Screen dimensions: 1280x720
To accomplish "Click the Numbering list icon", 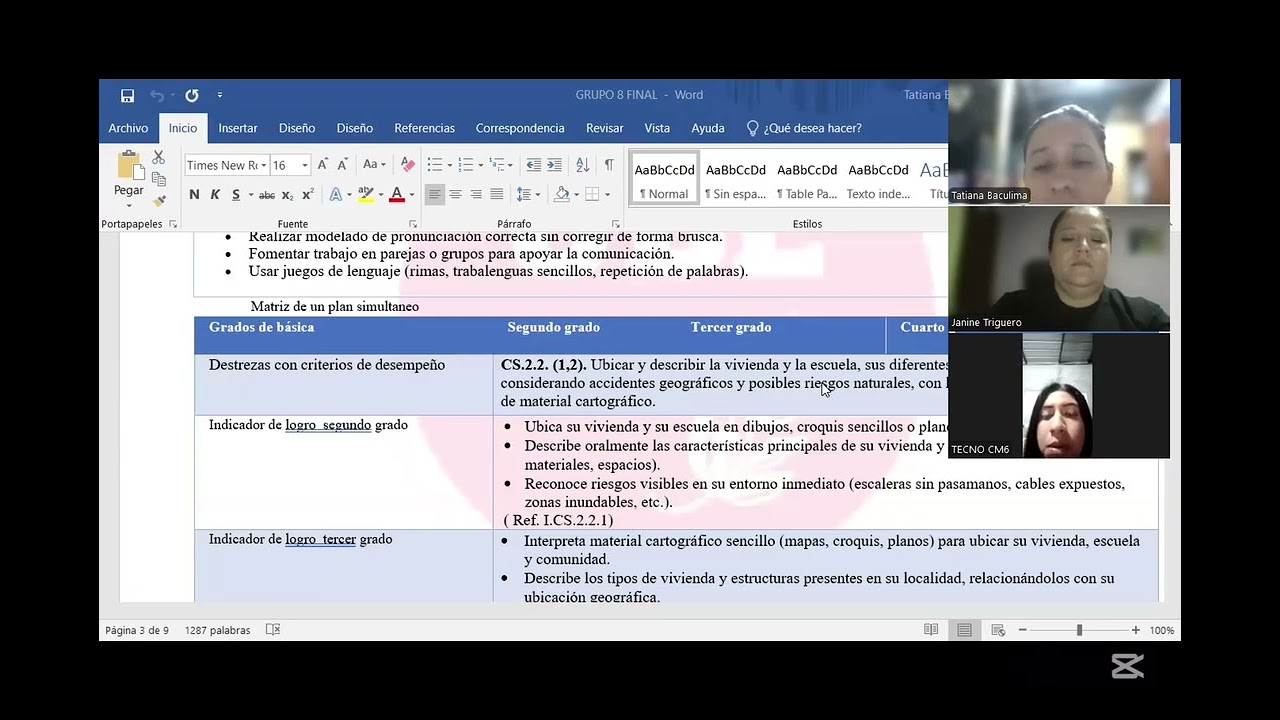I will [x=465, y=165].
